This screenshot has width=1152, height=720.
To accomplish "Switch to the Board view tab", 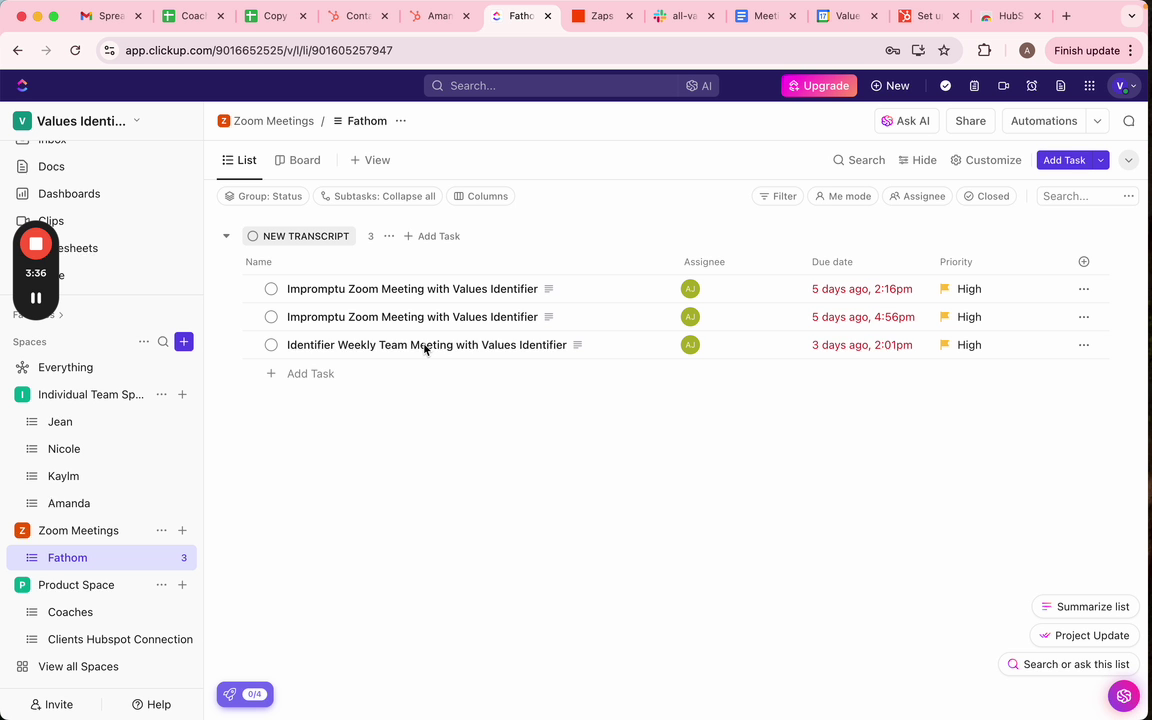I will (298, 160).
